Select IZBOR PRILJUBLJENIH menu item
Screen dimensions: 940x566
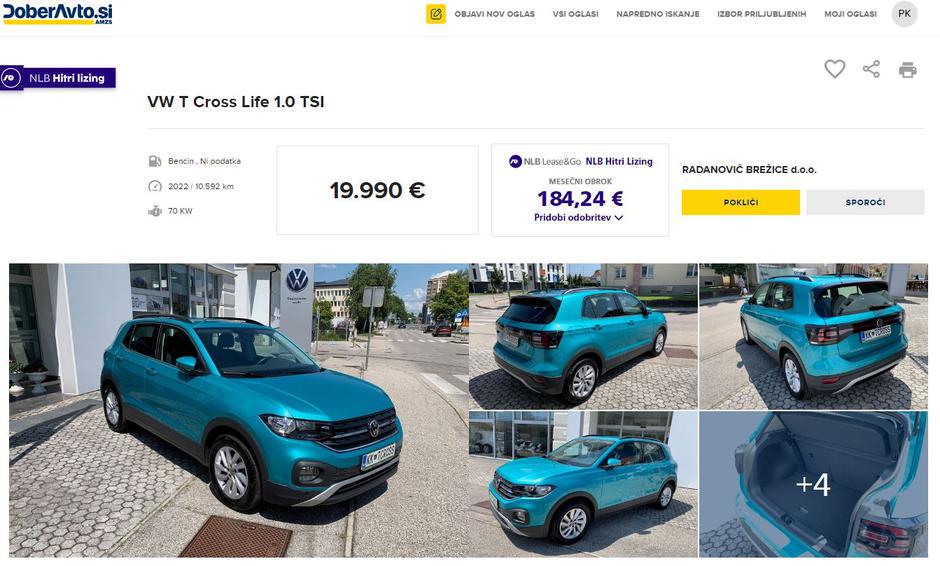[x=761, y=14]
